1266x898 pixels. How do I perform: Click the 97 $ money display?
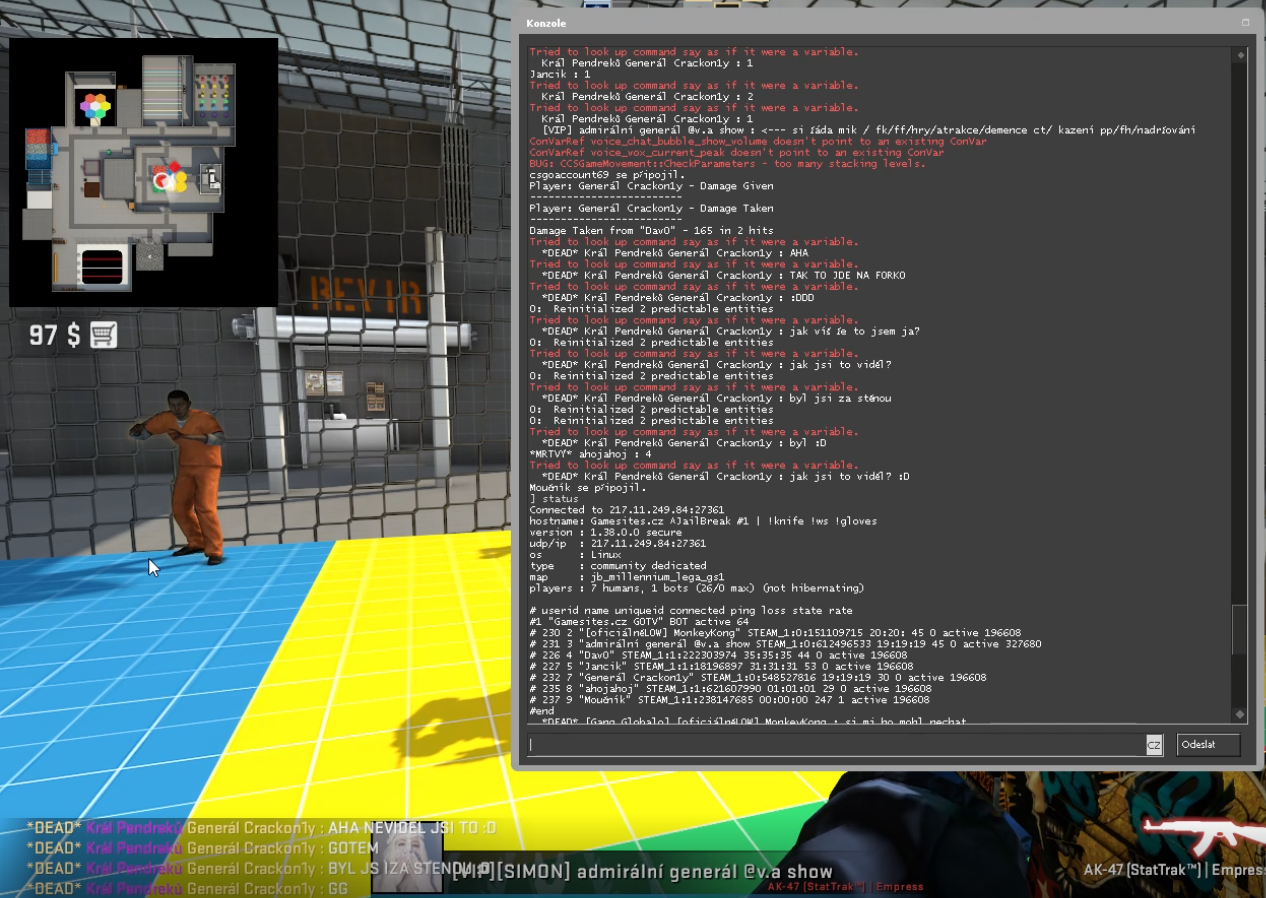[x=54, y=335]
